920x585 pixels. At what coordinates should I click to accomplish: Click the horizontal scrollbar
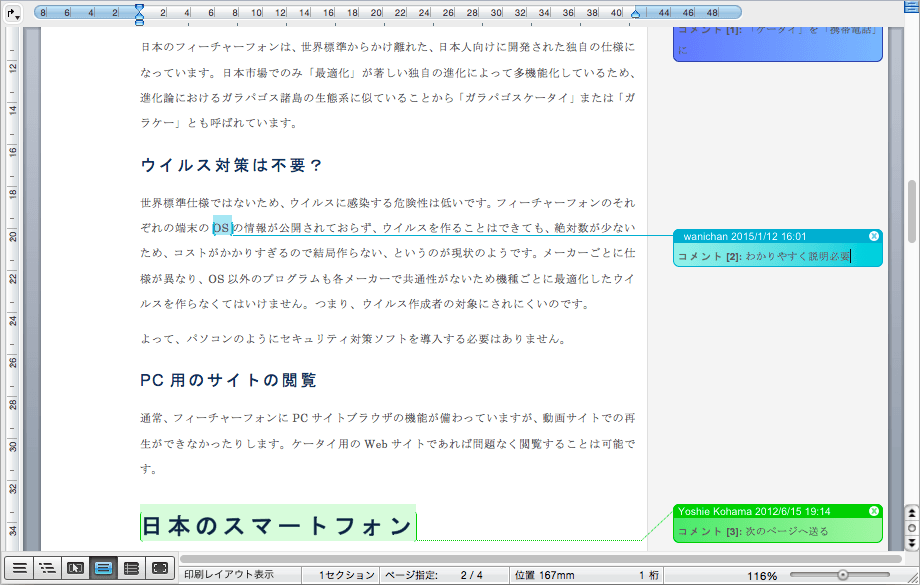(540, 559)
